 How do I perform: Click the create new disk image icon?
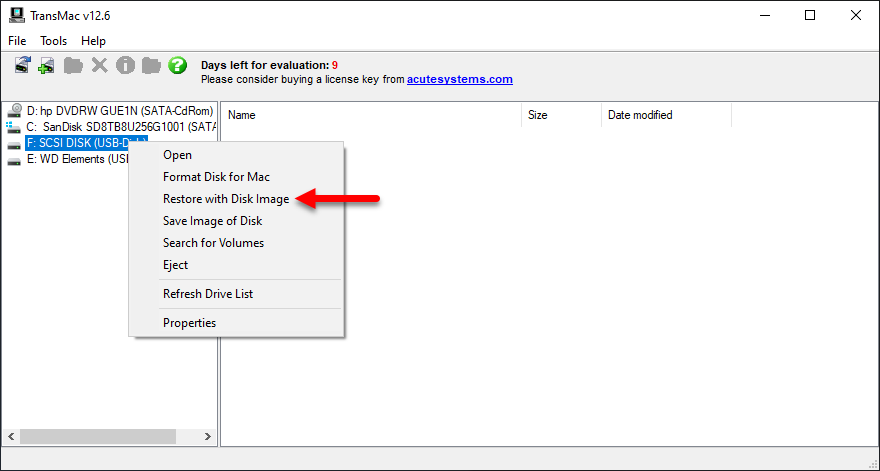[47, 66]
